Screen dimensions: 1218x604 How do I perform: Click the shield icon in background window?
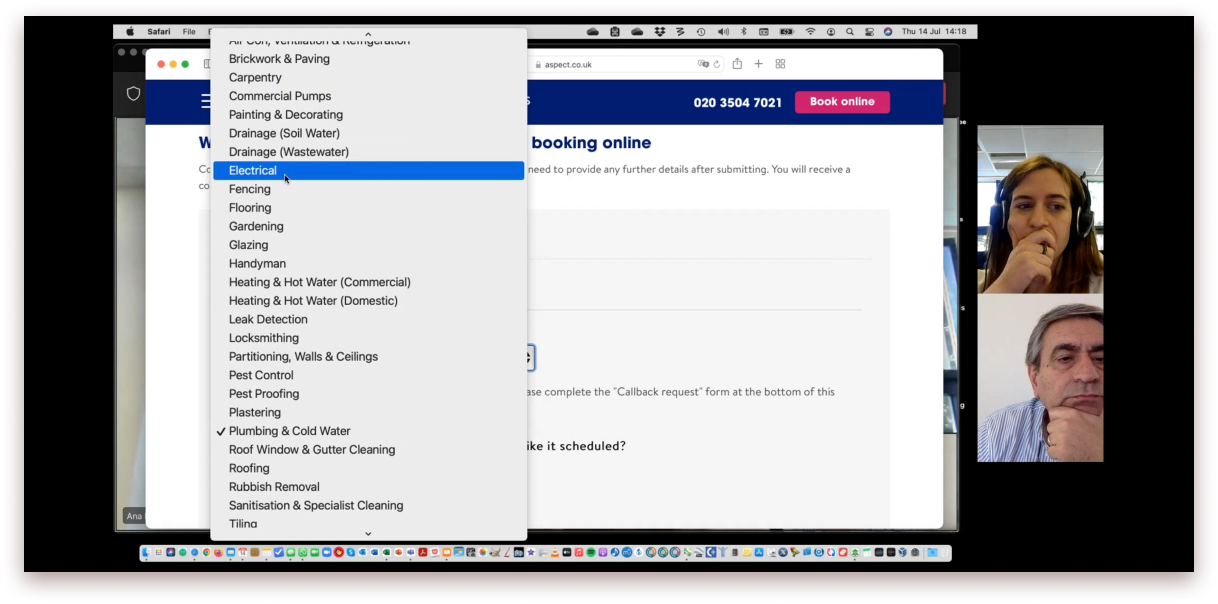(133, 93)
